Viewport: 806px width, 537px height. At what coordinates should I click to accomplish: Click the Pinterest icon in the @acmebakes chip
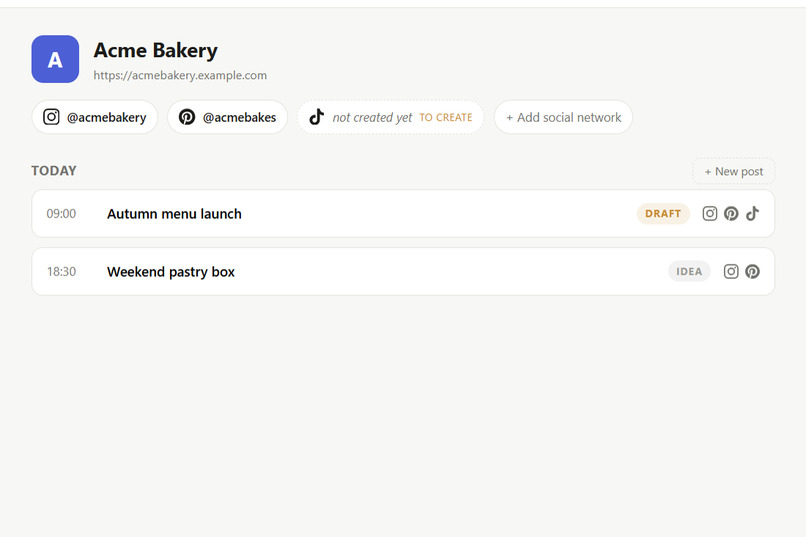coord(187,117)
